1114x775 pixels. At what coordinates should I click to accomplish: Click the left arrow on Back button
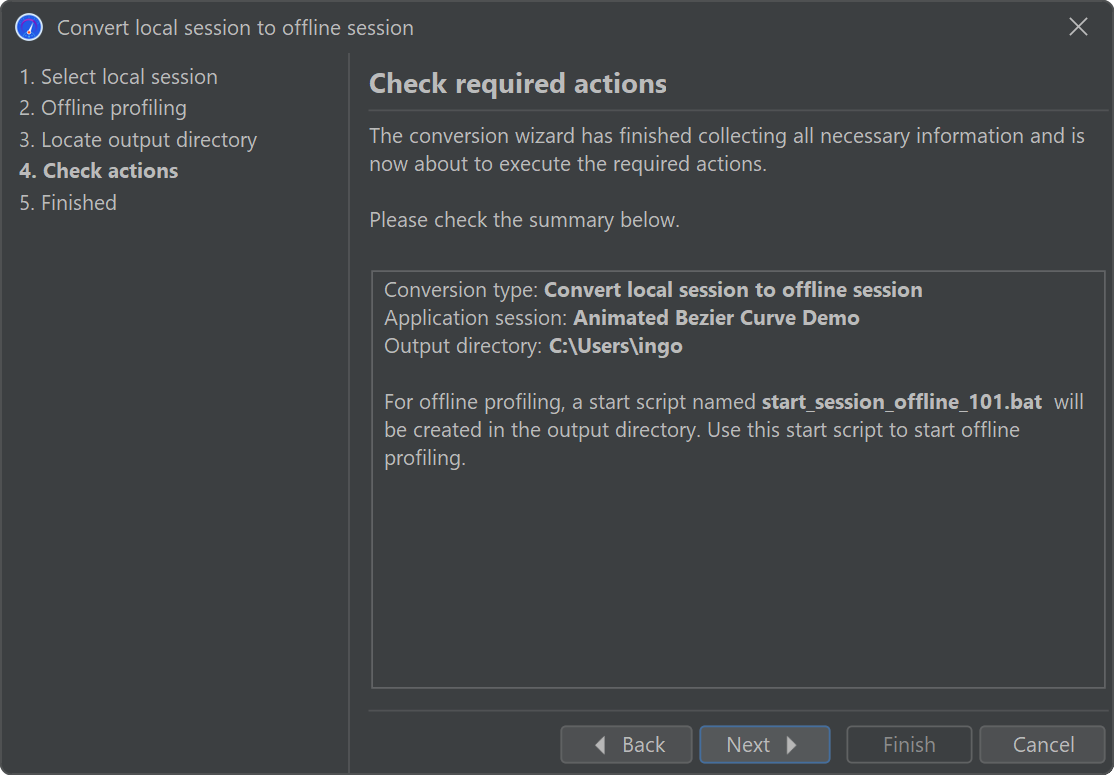600,745
